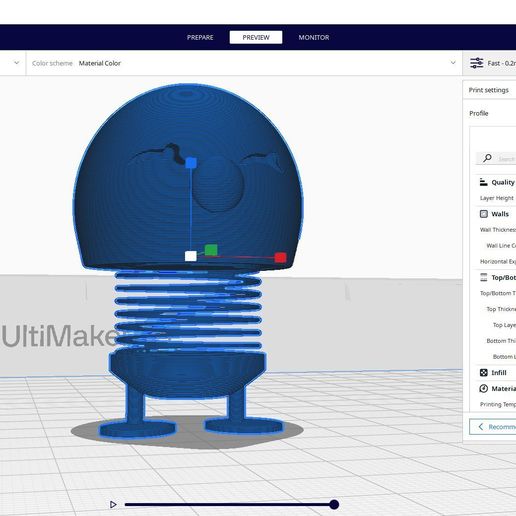Click the Material category icon
Screen dimensions: 516x516
pyautogui.click(x=484, y=388)
